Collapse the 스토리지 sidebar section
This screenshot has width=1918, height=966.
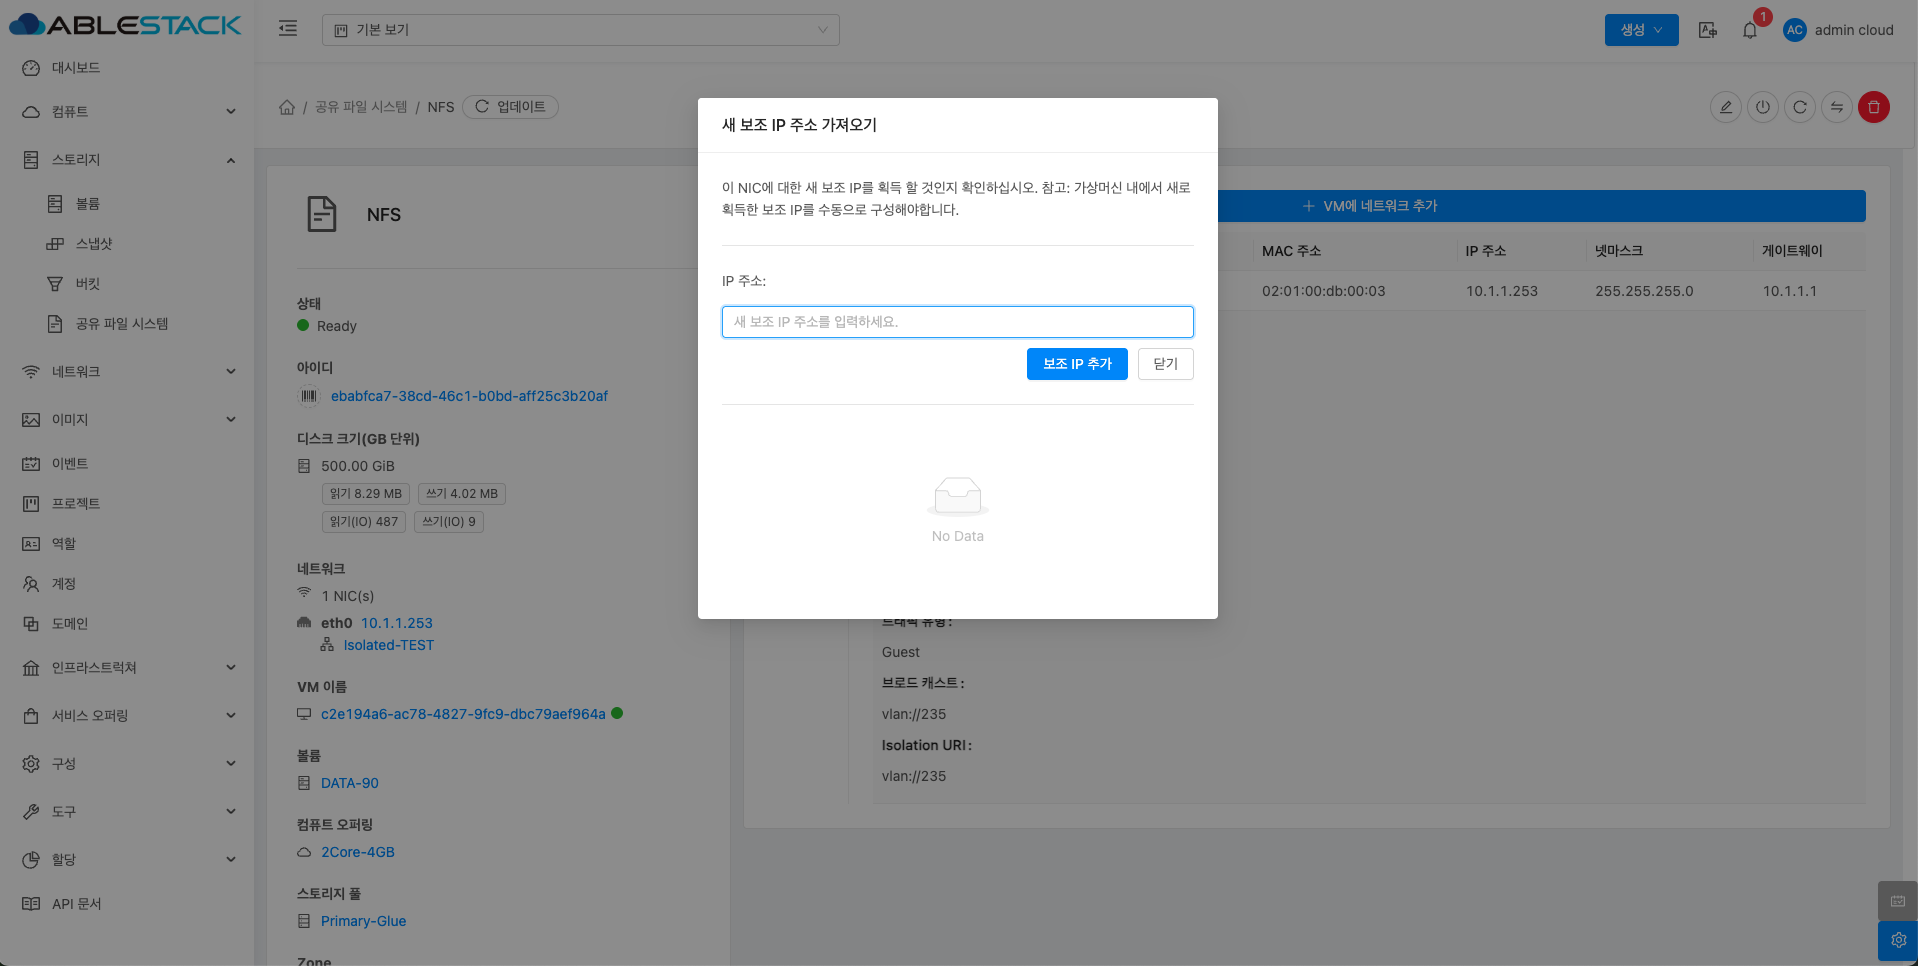(x=128, y=160)
